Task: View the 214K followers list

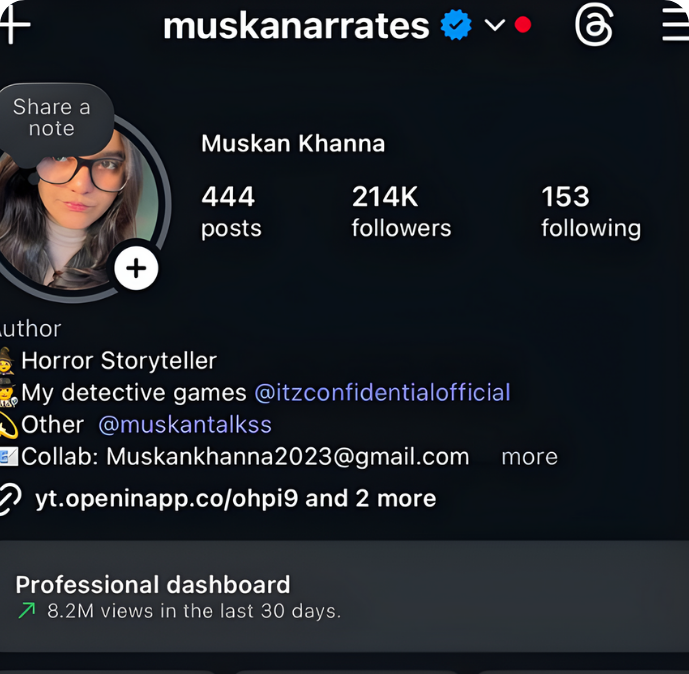Action: tap(401, 211)
